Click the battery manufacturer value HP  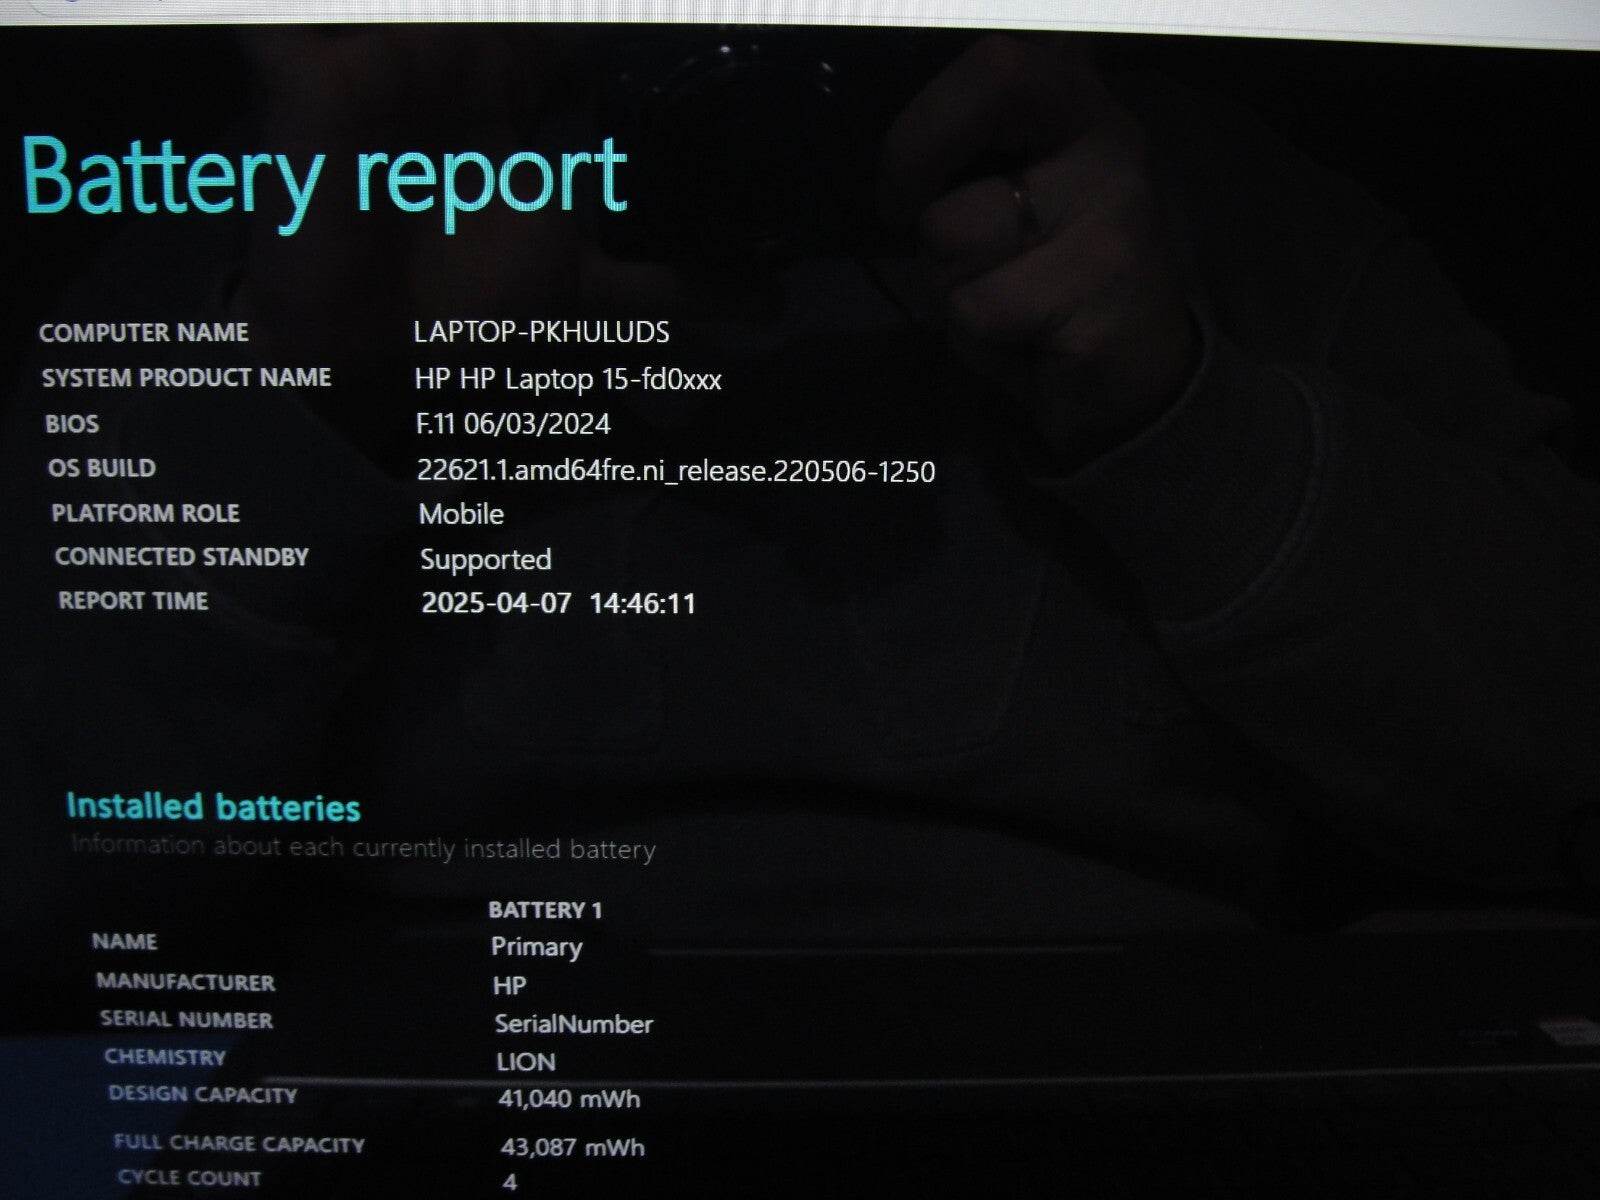pyautogui.click(x=509, y=986)
